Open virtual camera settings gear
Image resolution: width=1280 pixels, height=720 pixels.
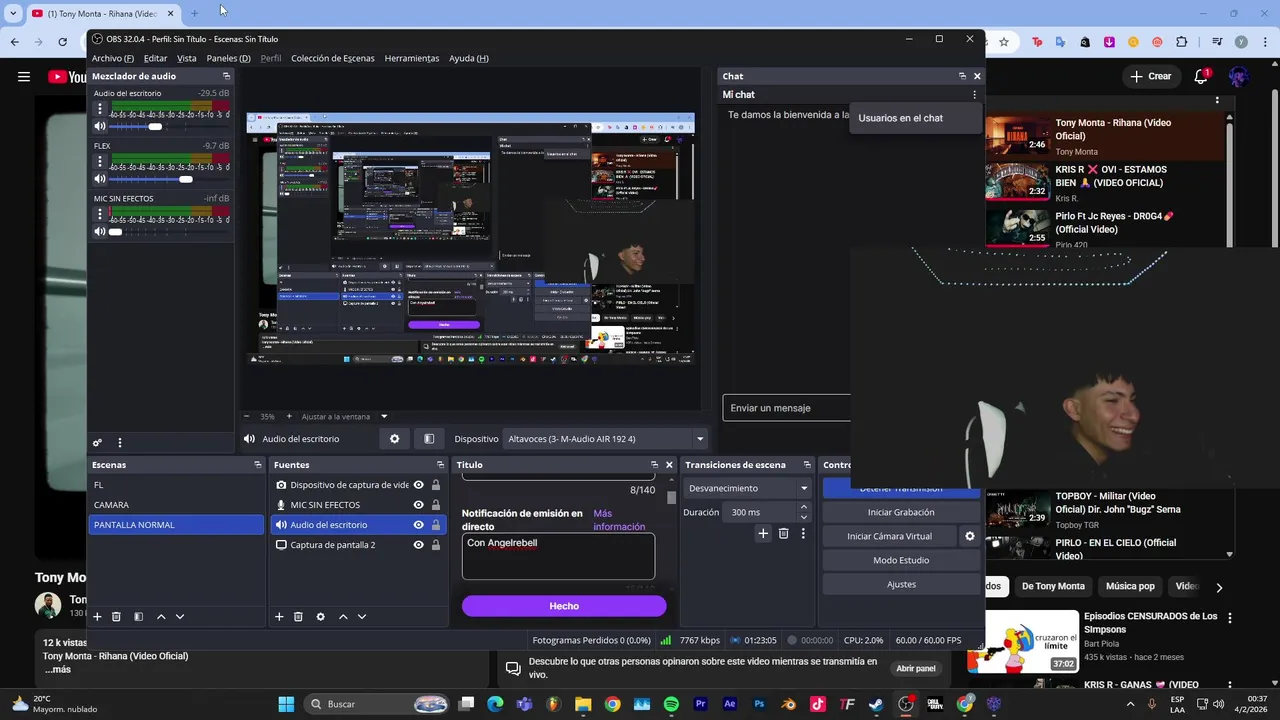[x=969, y=536]
